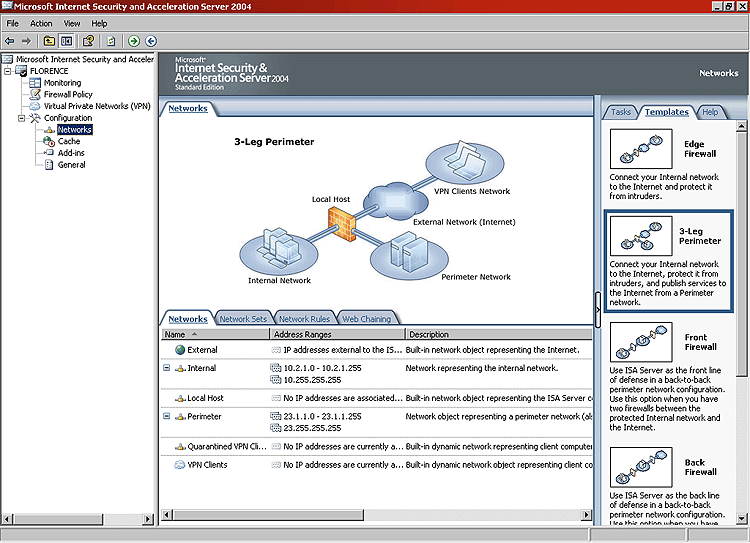Viewport: 750px width, 543px height.
Task: Sort by the Description column header
Action: pos(499,334)
